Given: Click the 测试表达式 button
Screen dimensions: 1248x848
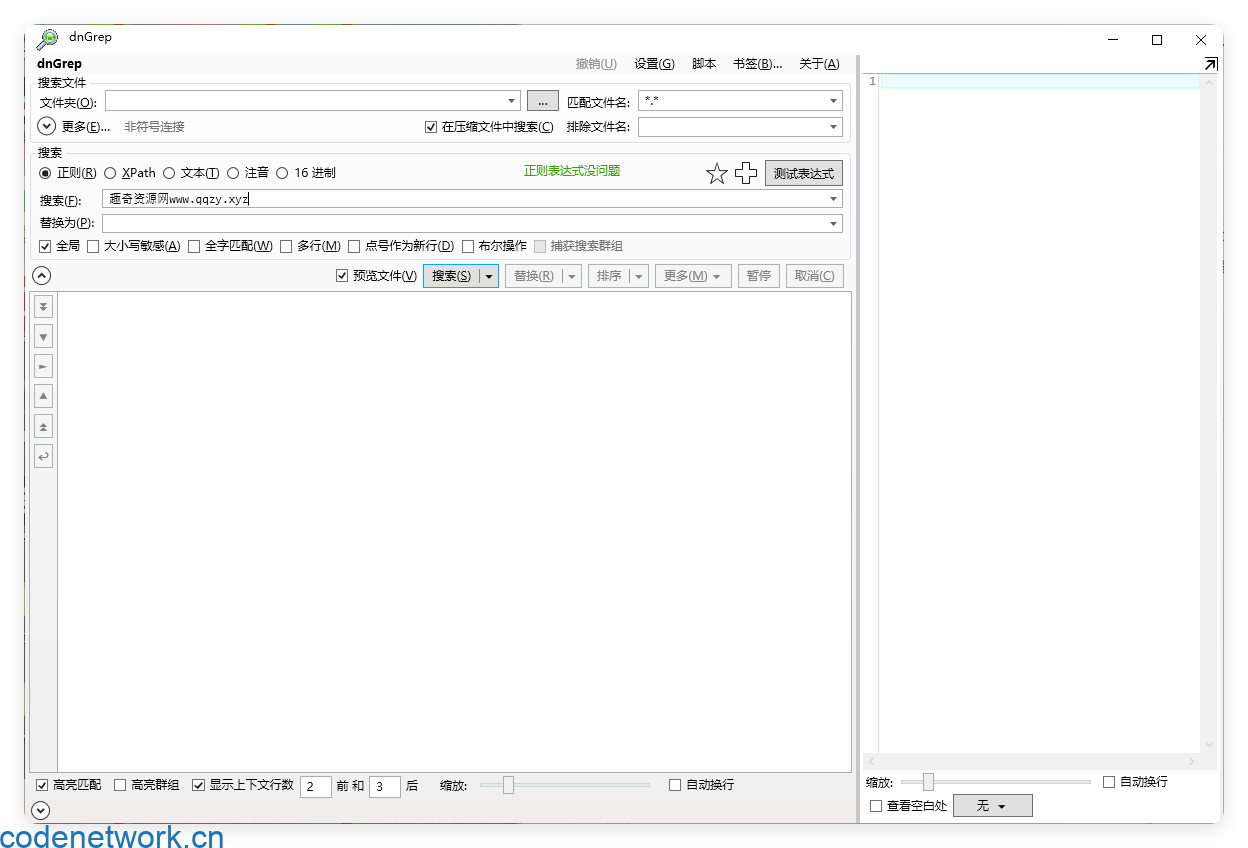Looking at the screenshot, I should (804, 172).
